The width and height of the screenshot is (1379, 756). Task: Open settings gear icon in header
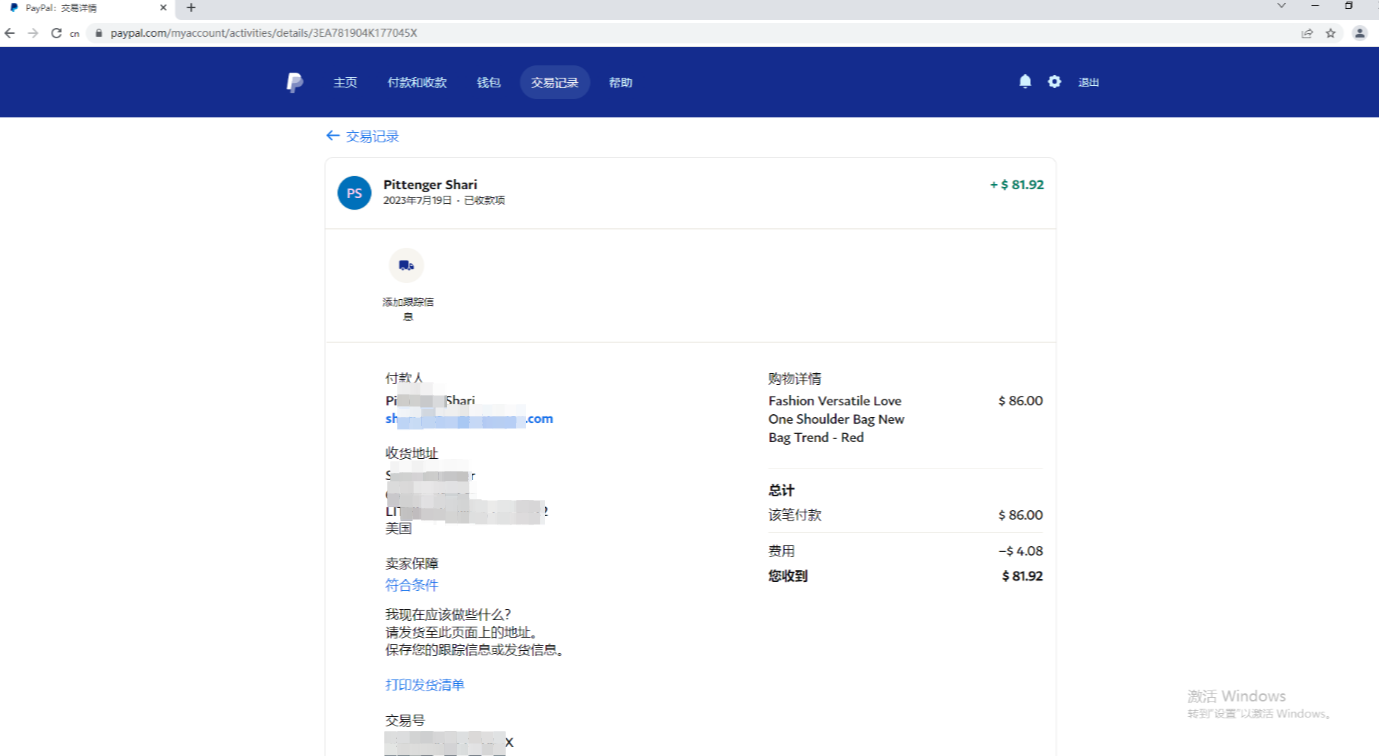pos(1054,82)
